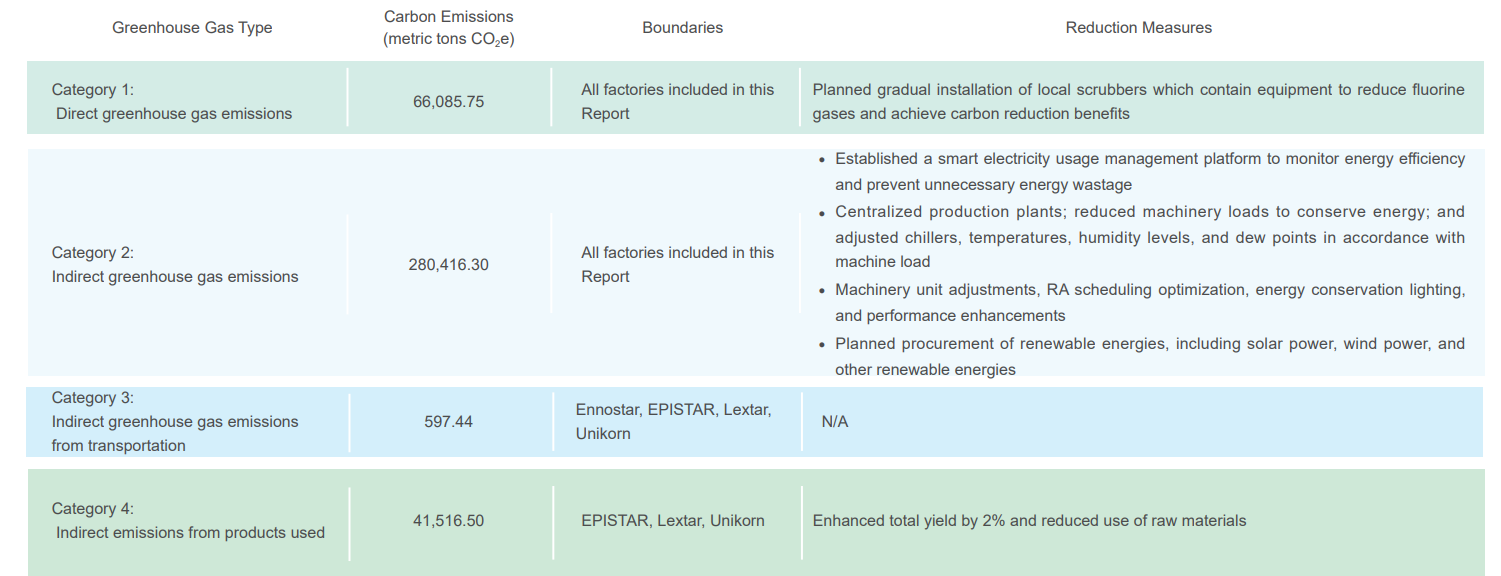Viewport: 1501px width, 576px height.
Task: Click the Ennostar, EPISTAR, Lextar, Unikorn cell
Action: click(x=673, y=421)
